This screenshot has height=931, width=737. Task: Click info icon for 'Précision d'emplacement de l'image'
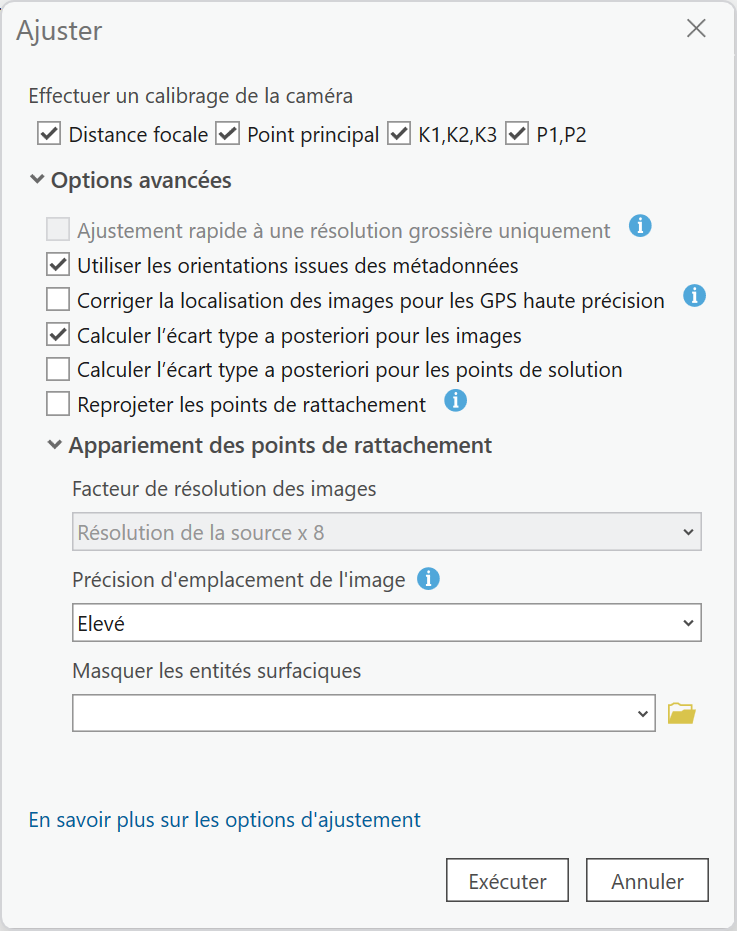tap(428, 578)
